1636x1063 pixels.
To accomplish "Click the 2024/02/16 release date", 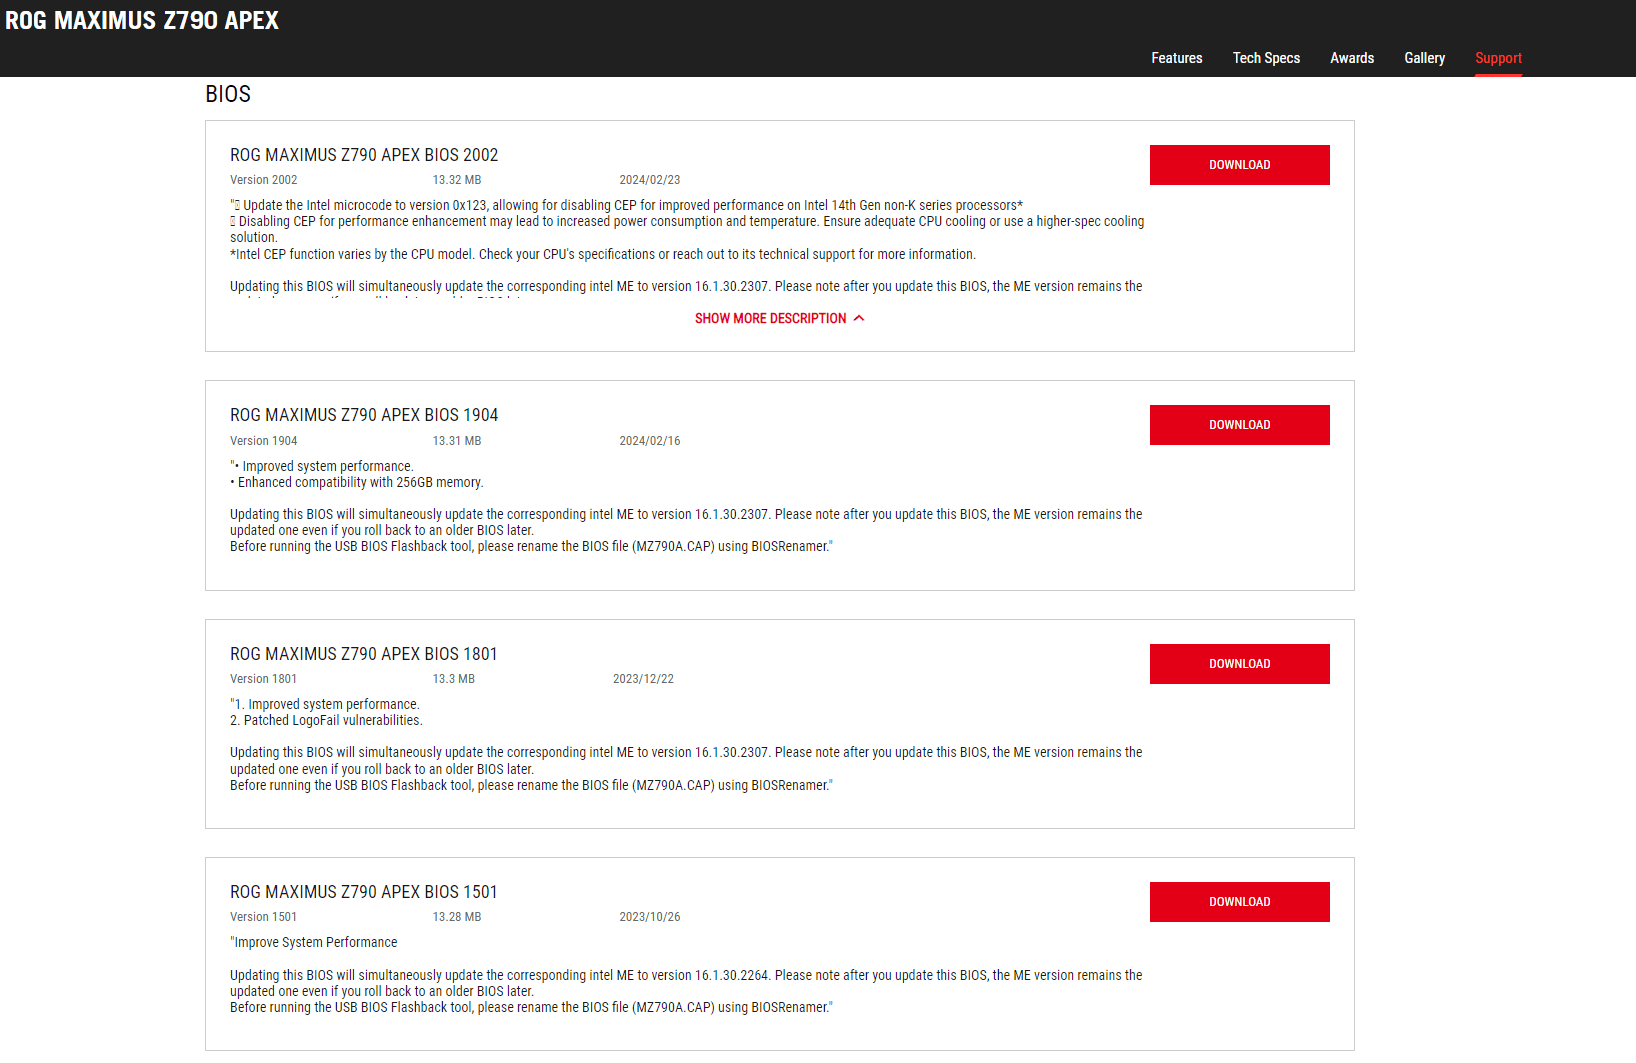I will pyautogui.click(x=650, y=441).
